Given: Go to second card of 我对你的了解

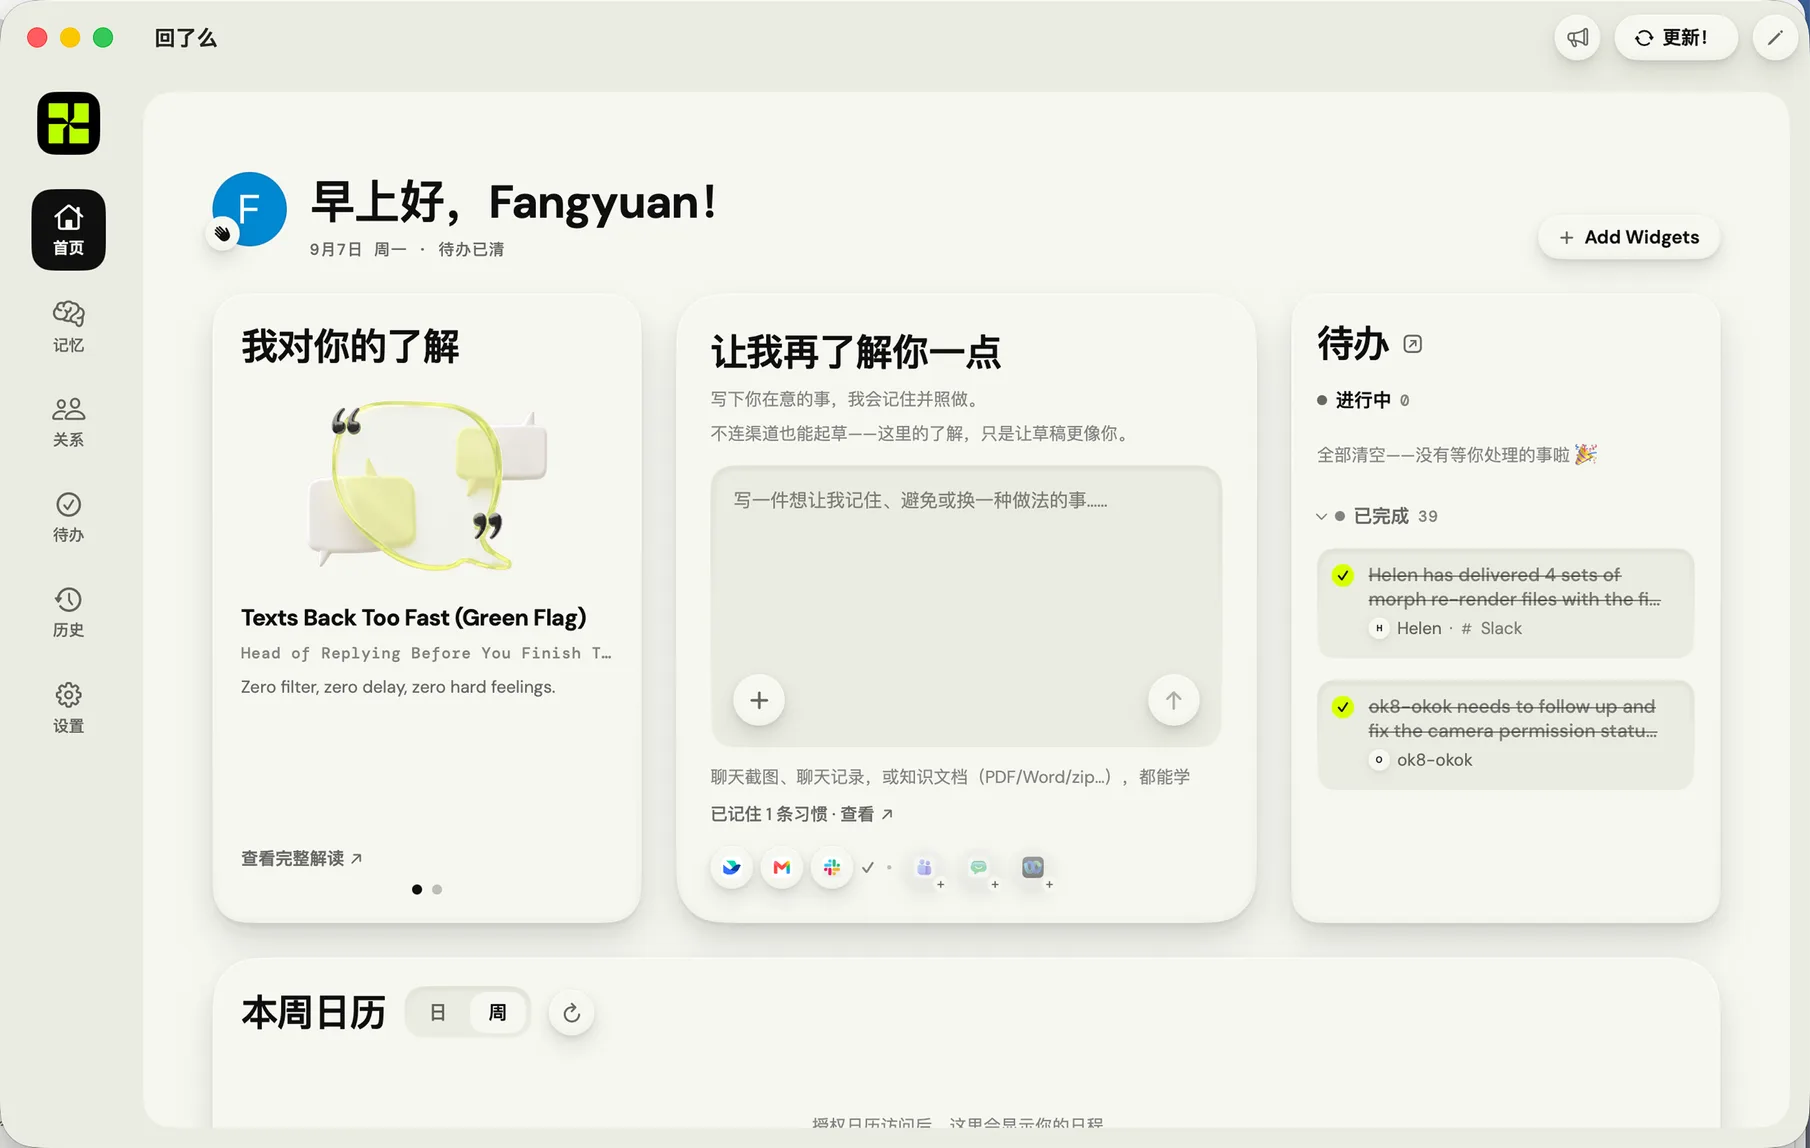Looking at the screenshot, I should pyautogui.click(x=437, y=889).
